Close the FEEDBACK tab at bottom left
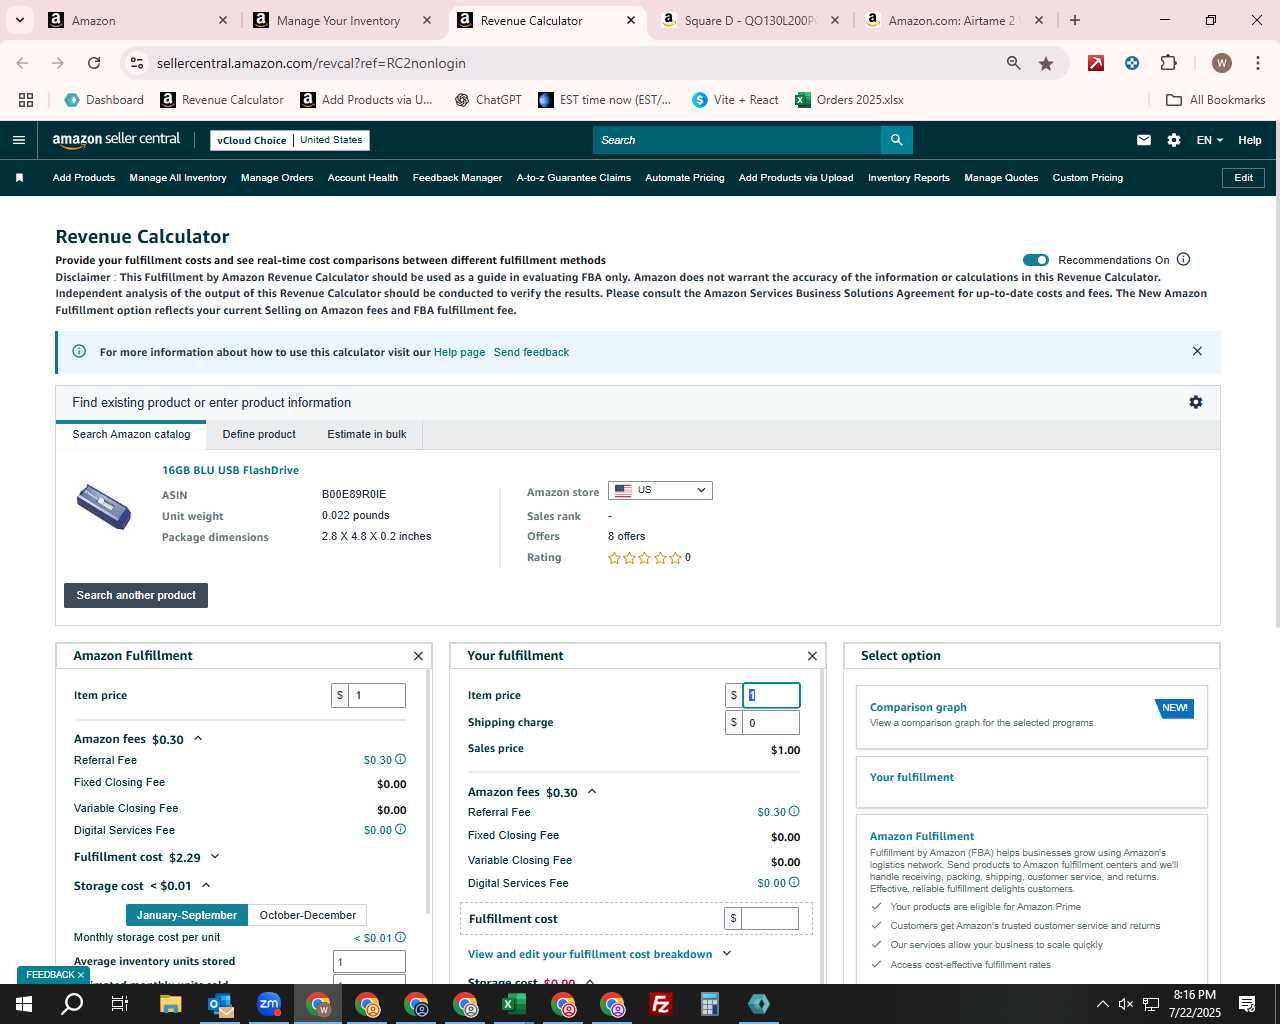Viewport: 1280px width, 1024px height. [81, 975]
